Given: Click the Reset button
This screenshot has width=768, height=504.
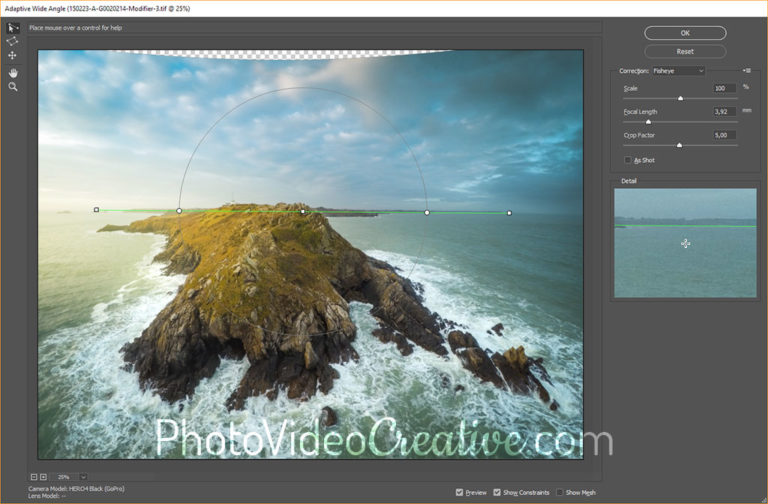Looking at the screenshot, I should click(685, 51).
